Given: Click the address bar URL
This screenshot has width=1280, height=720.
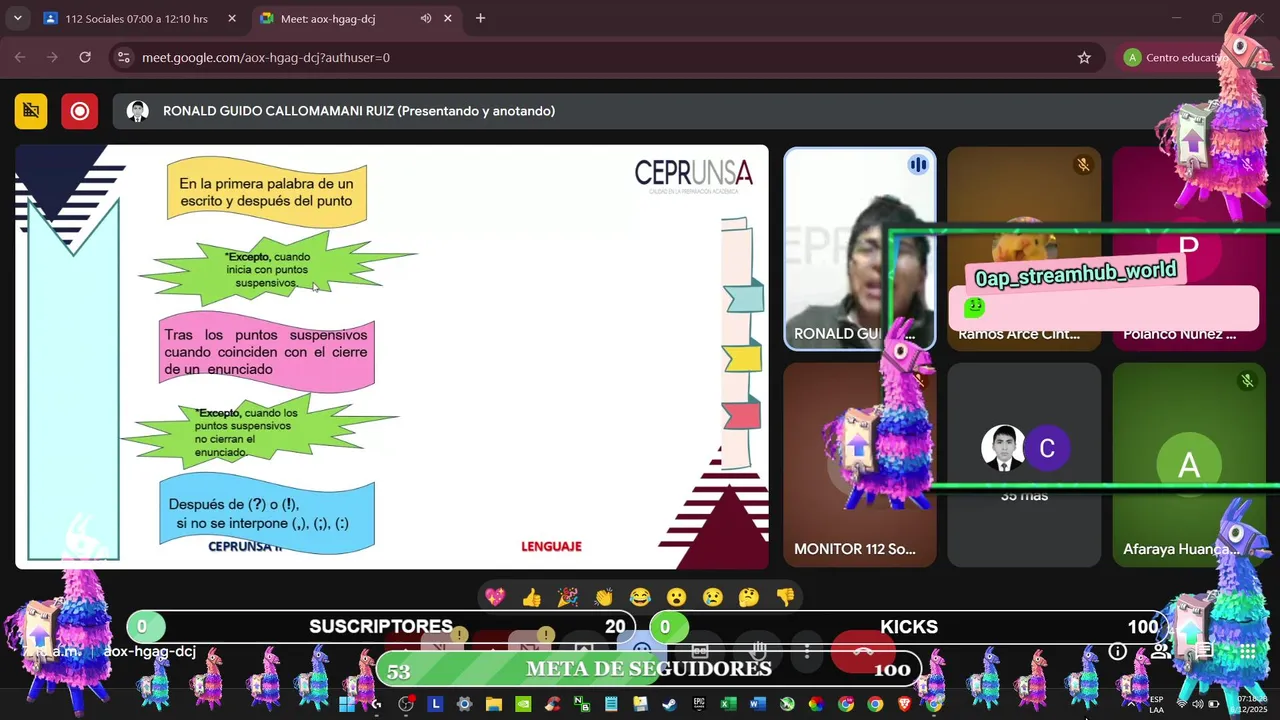Looking at the screenshot, I should [x=266, y=57].
